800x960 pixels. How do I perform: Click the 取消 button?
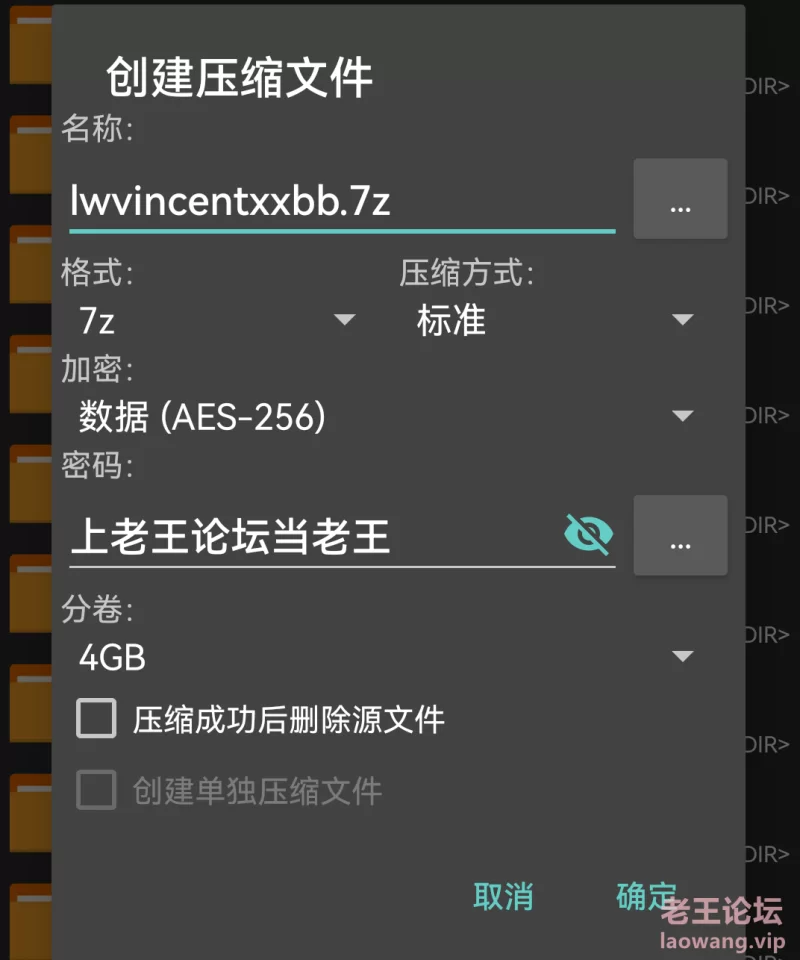coord(503,896)
